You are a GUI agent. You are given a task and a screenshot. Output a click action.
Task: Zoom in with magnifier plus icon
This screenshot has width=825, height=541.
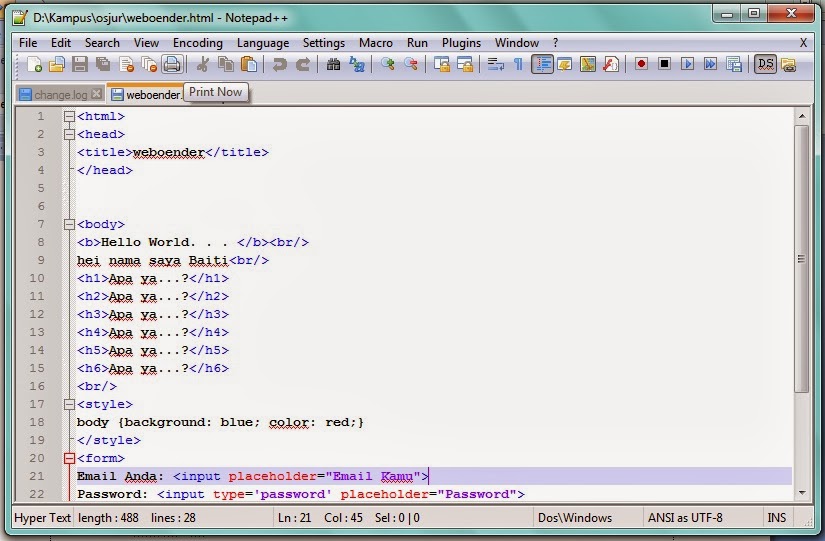388,65
